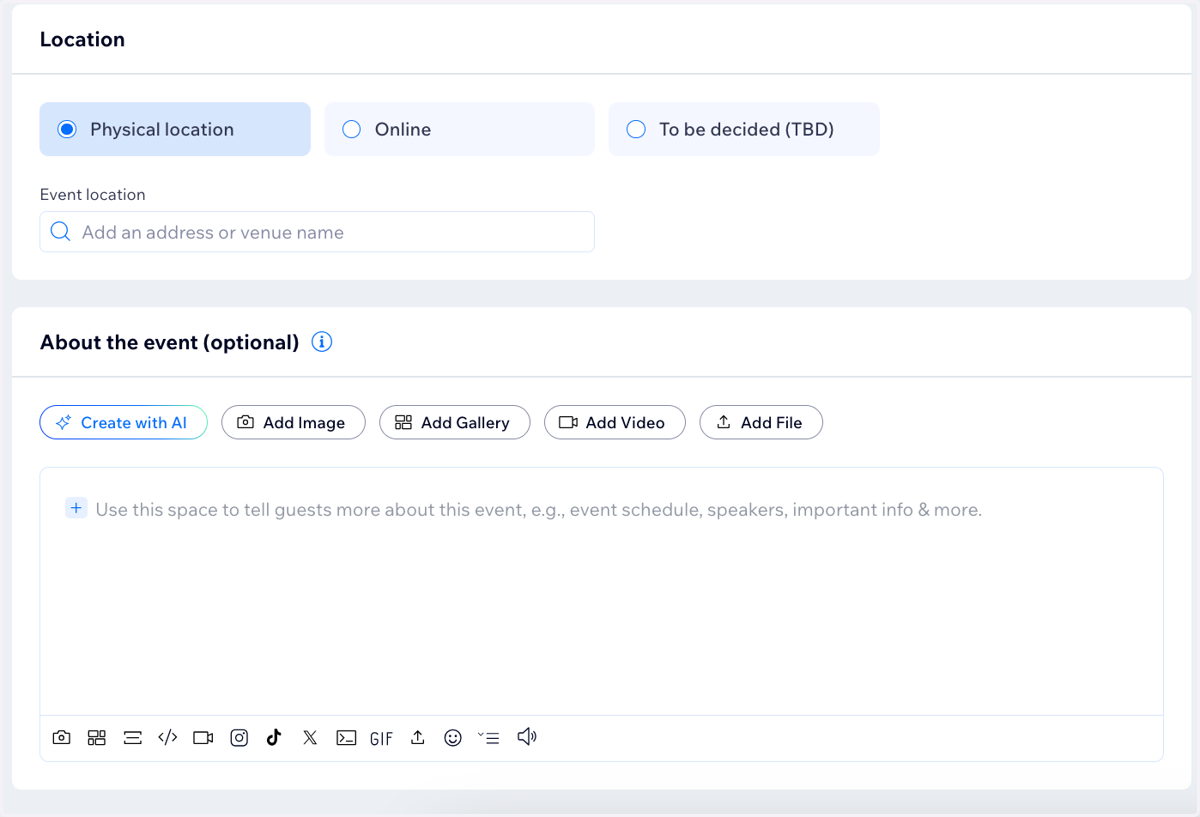
Task: Open the emoji picker
Action: point(453,738)
